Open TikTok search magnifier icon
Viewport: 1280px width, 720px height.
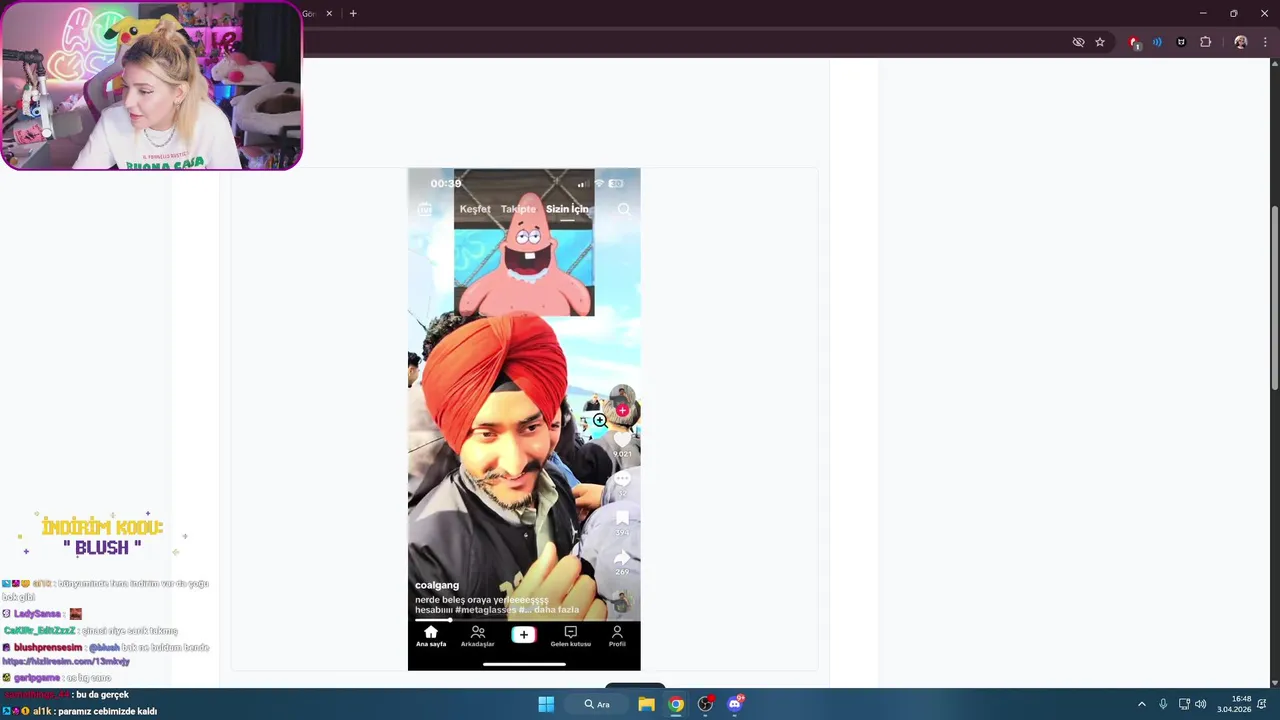point(624,209)
